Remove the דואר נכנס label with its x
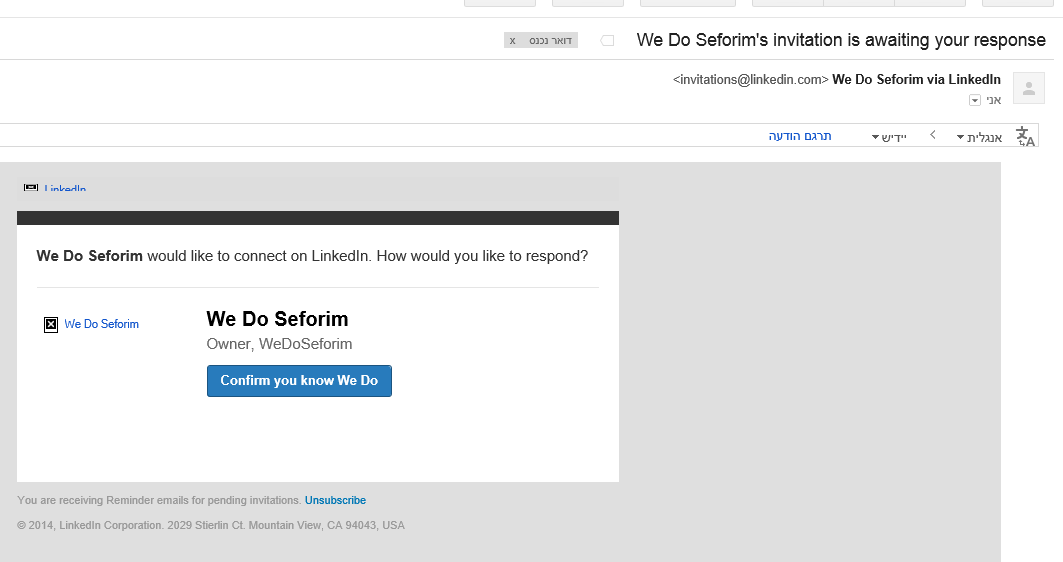 (x=513, y=41)
